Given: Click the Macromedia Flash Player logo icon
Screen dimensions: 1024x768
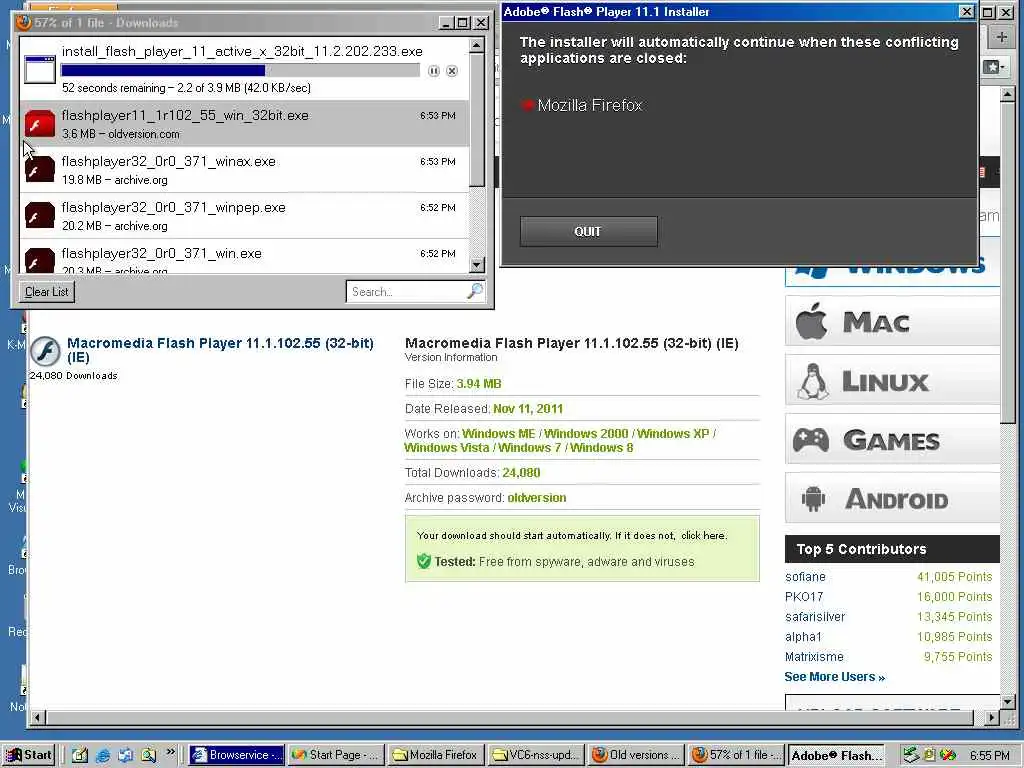Looking at the screenshot, I should click(x=46, y=351).
